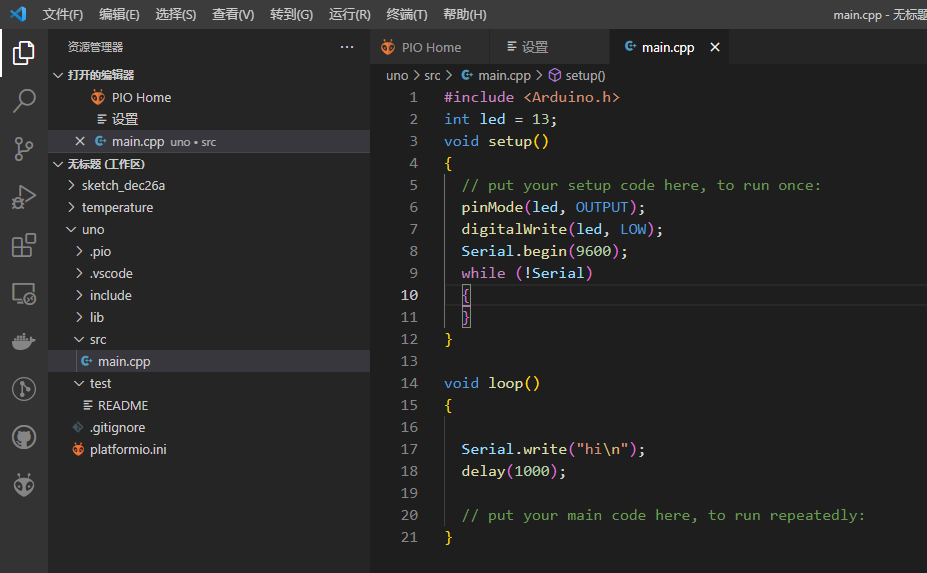This screenshot has height=573, width=927.
Task: Click the VS Code logo icon
Action: pos(18,14)
